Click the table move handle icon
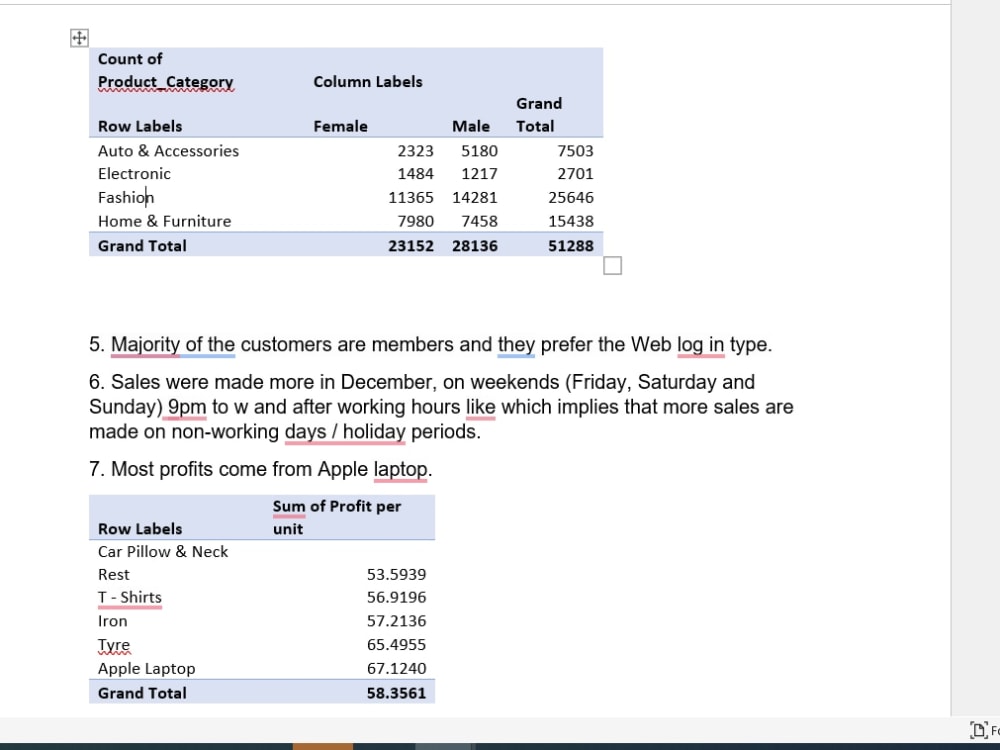The width and height of the screenshot is (1000, 750). [79, 38]
